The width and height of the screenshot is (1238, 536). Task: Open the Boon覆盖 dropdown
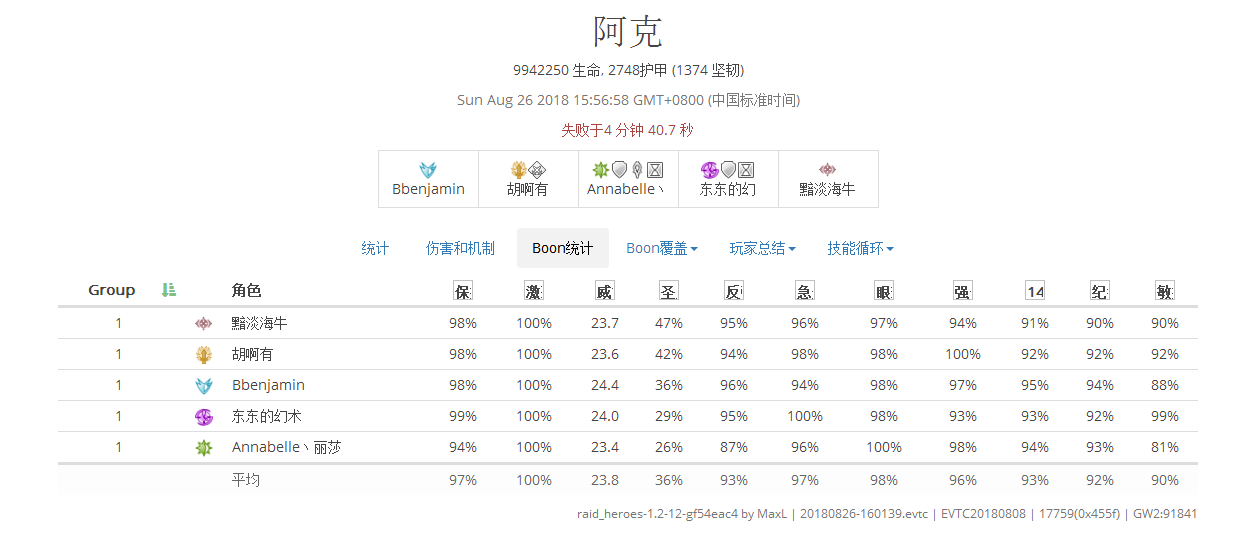661,248
